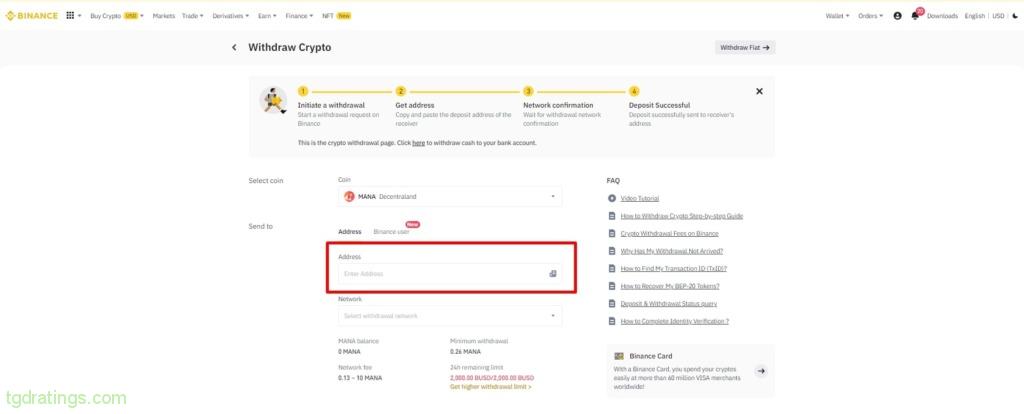This screenshot has height=414, width=1024.
Task: Change currency from USD
Action: [999, 16]
